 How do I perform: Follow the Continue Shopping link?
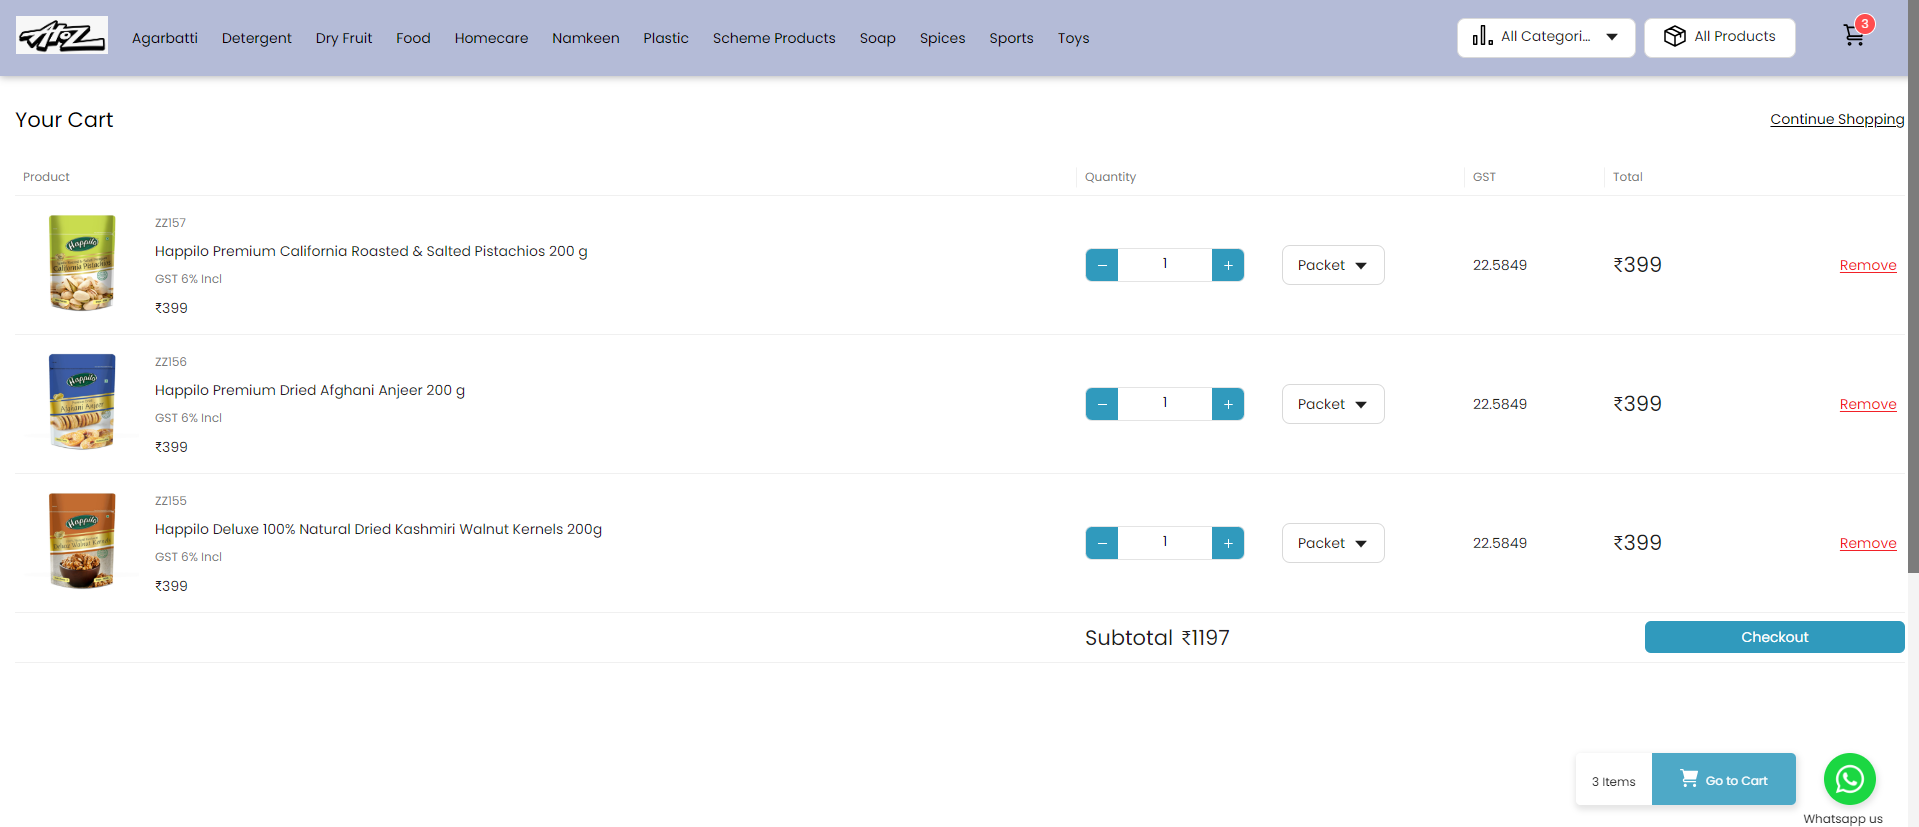(1837, 119)
